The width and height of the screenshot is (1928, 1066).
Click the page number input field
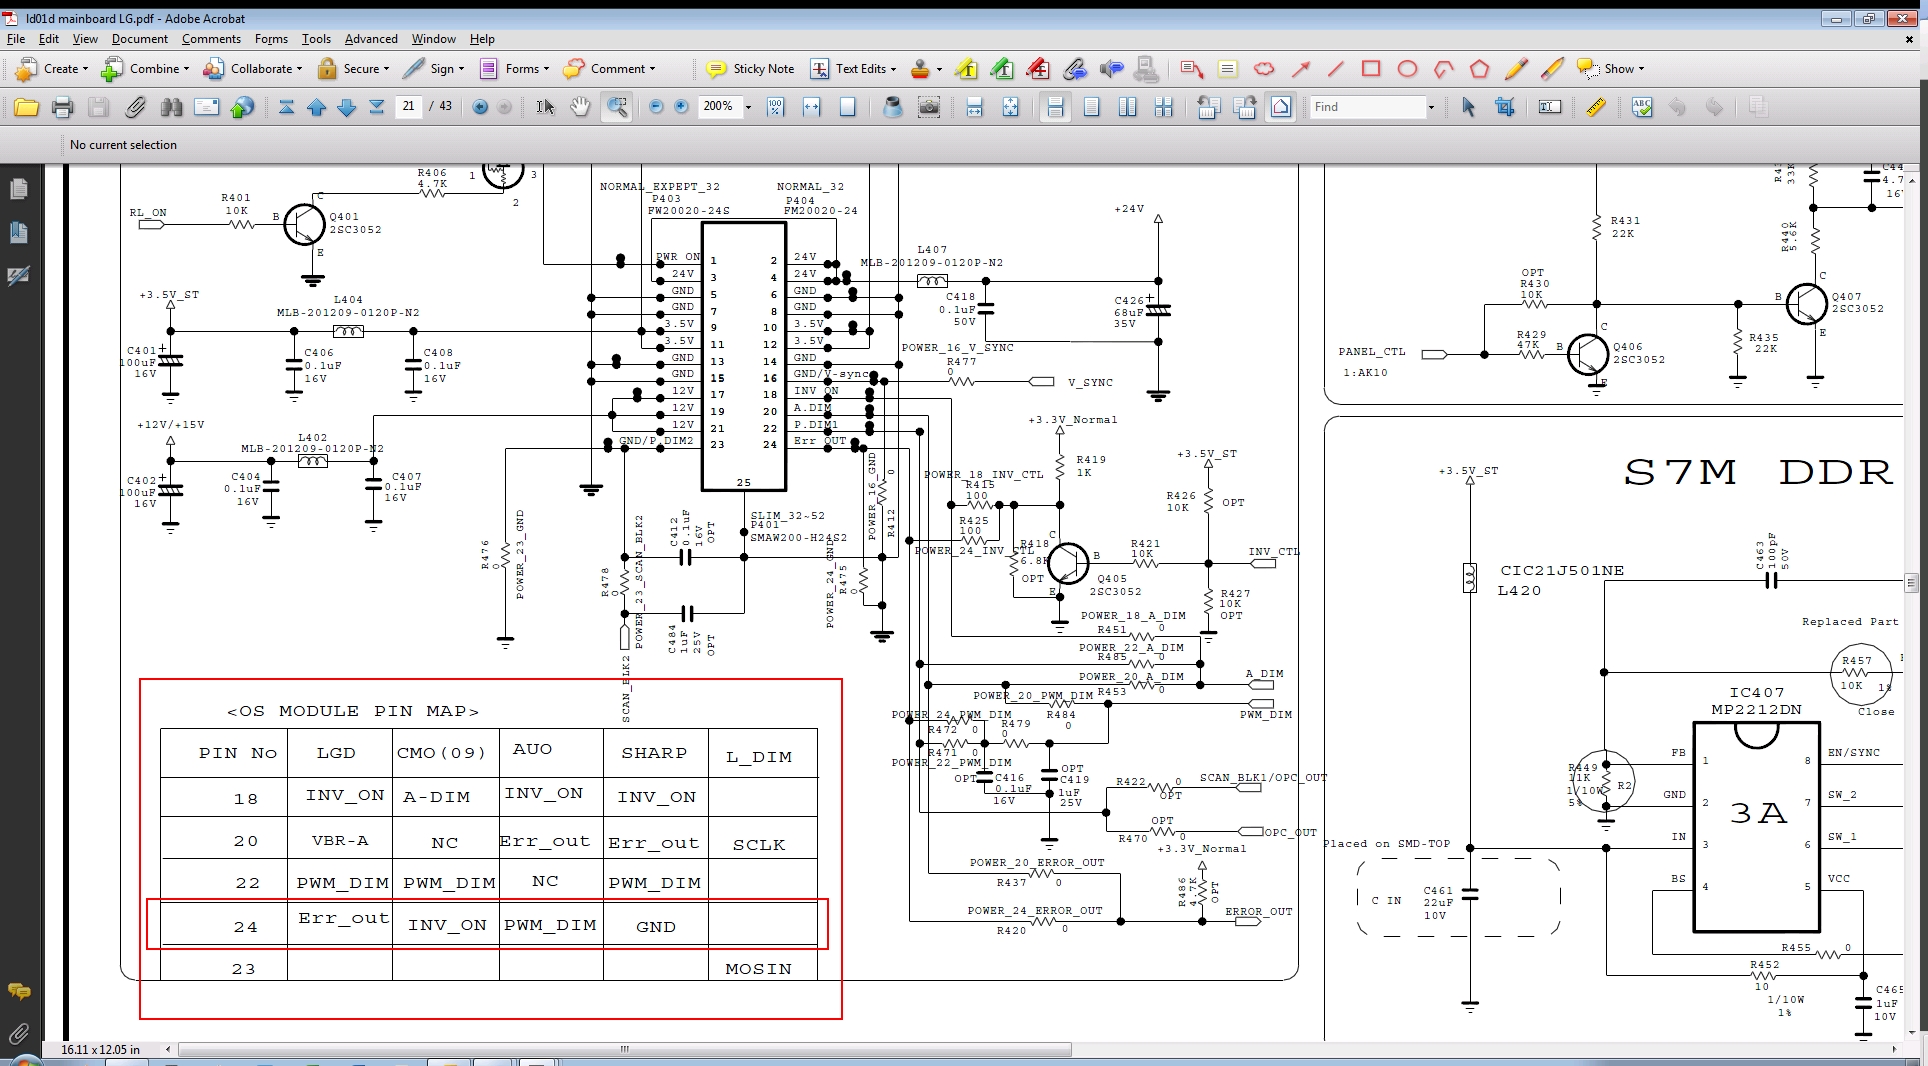click(408, 106)
